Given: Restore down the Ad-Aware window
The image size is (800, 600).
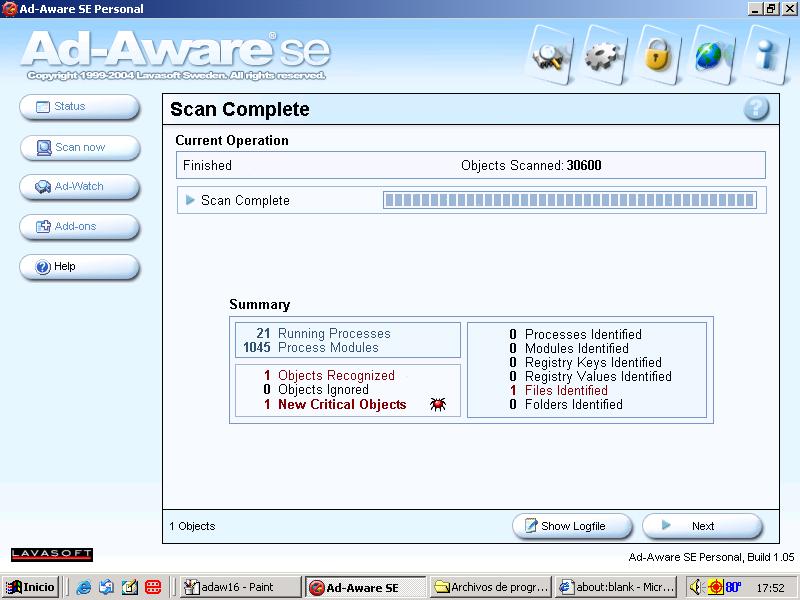Looking at the screenshot, I should tap(771, 9).
